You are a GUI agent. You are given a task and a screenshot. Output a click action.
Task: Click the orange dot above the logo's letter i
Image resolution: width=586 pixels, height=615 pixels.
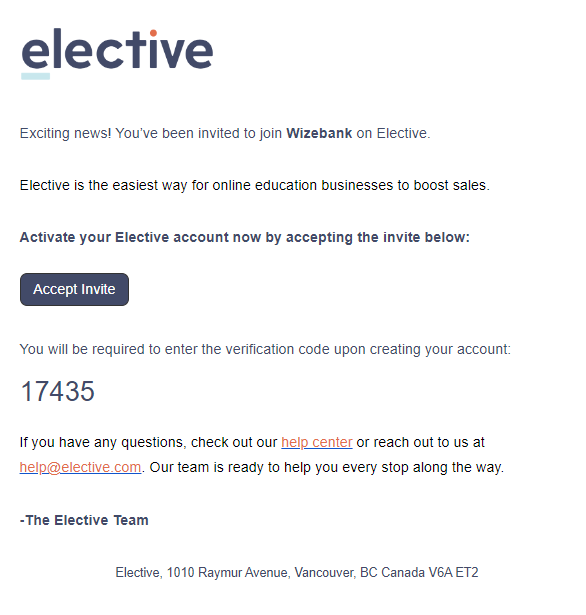153,33
